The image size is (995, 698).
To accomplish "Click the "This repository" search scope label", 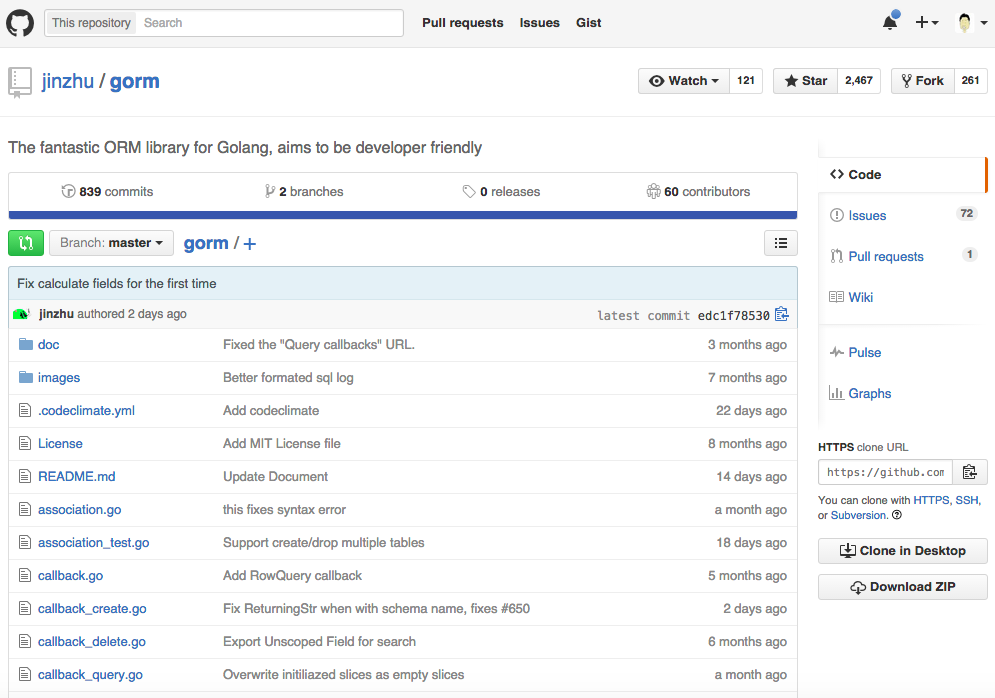I will click(x=91, y=23).
